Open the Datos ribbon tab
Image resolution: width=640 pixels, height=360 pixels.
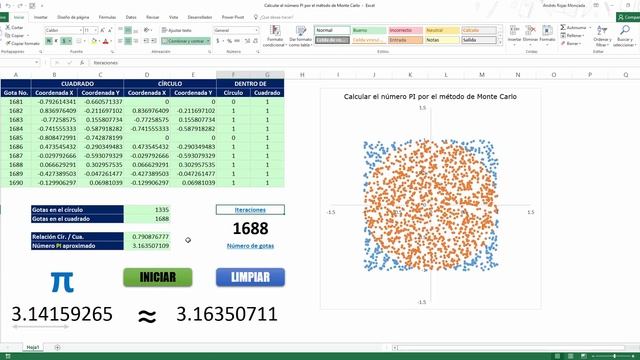pos(131,17)
